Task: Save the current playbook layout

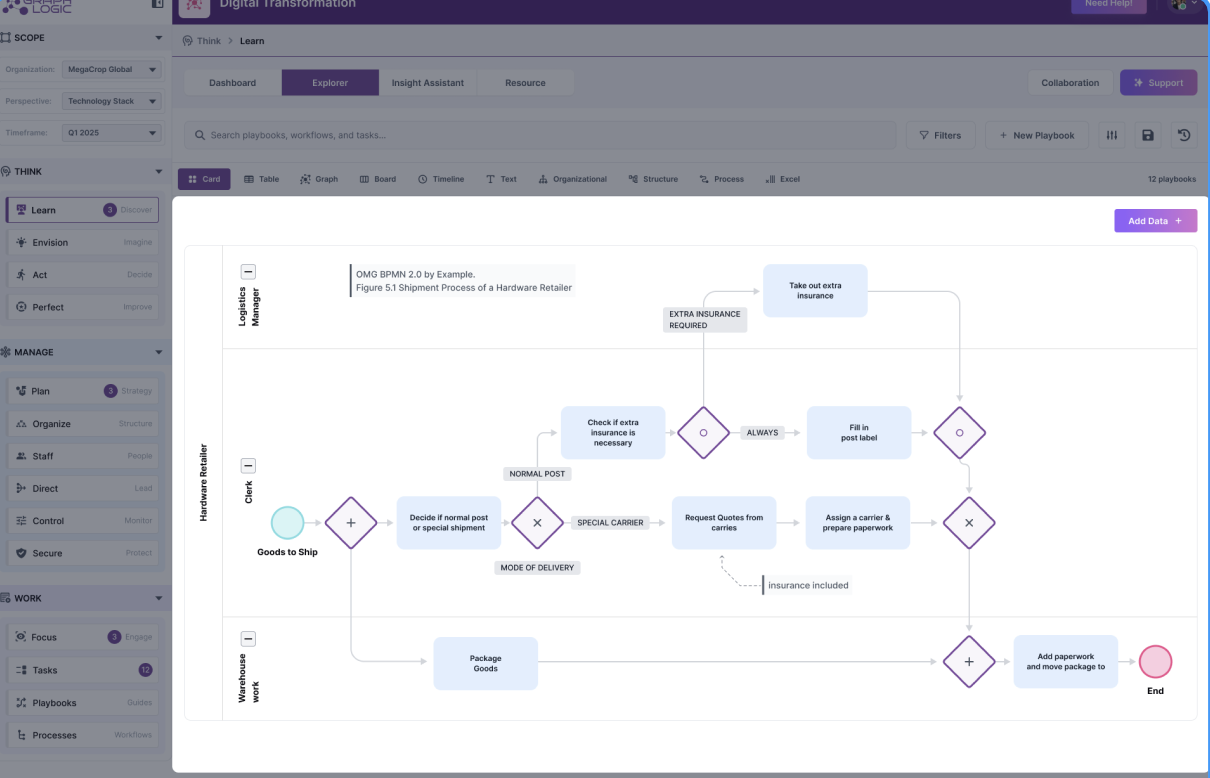Action: coord(1148,135)
